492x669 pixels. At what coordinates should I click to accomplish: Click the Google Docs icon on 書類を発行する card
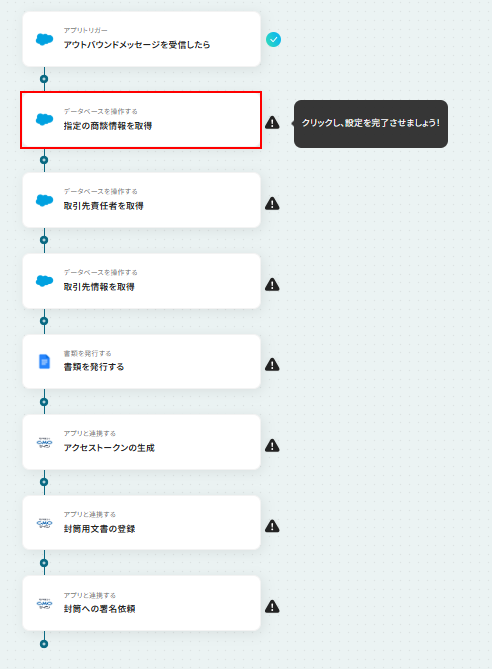pyautogui.click(x=44, y=361)
